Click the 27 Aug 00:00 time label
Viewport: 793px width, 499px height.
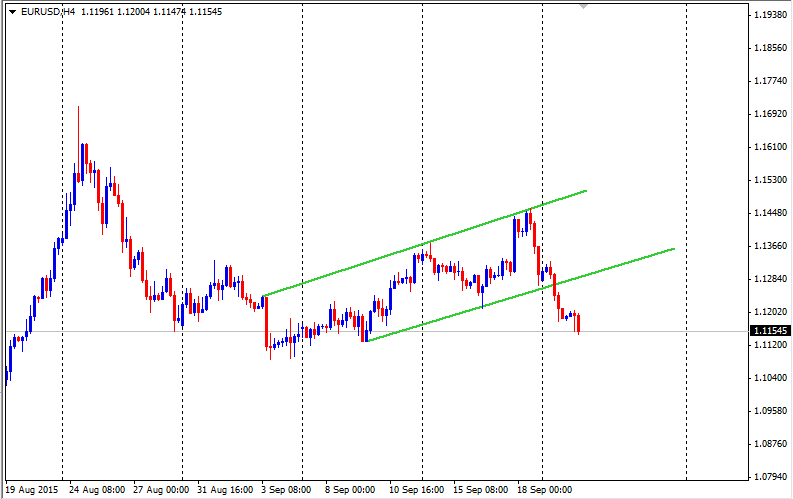pos(161,490)
